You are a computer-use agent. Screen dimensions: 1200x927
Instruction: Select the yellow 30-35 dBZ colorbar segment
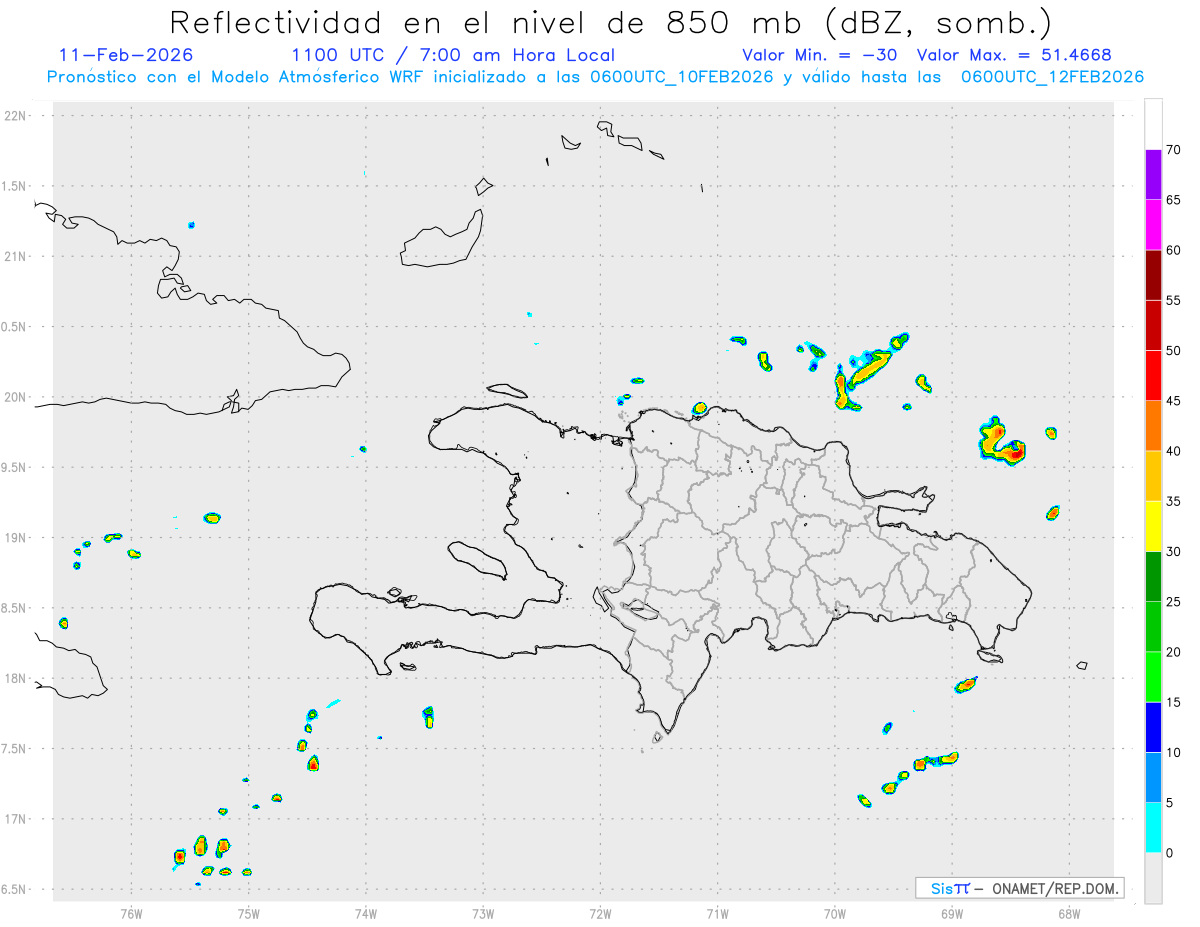pyautogui.click(x=1153, y=526)
